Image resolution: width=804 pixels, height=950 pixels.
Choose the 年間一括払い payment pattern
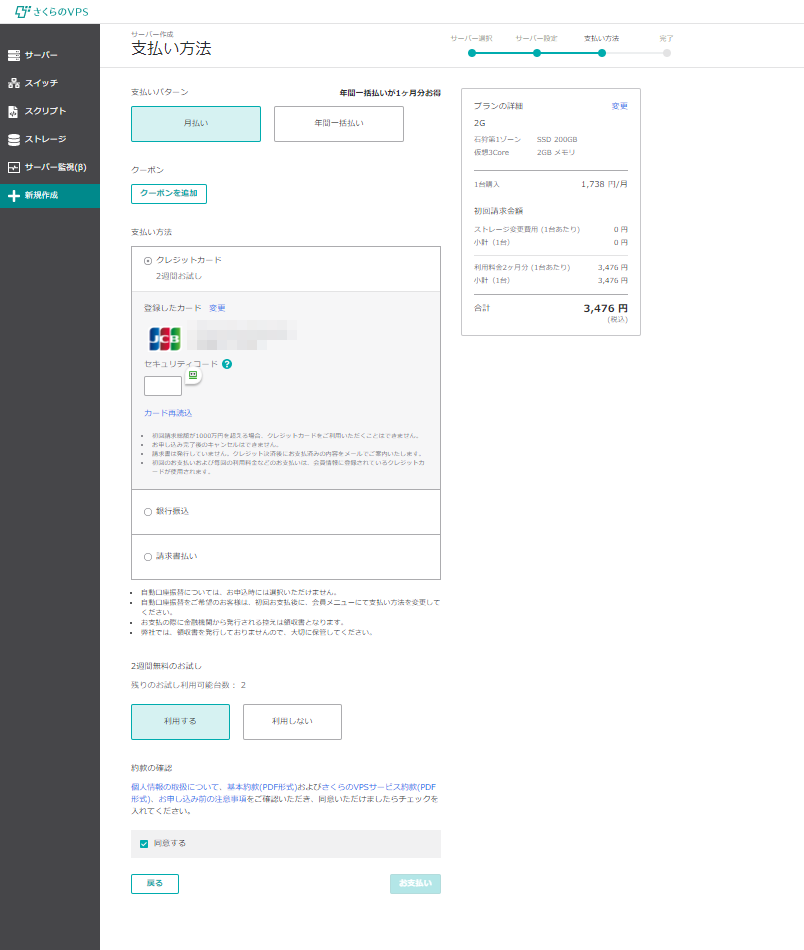[x=339, y=124]
